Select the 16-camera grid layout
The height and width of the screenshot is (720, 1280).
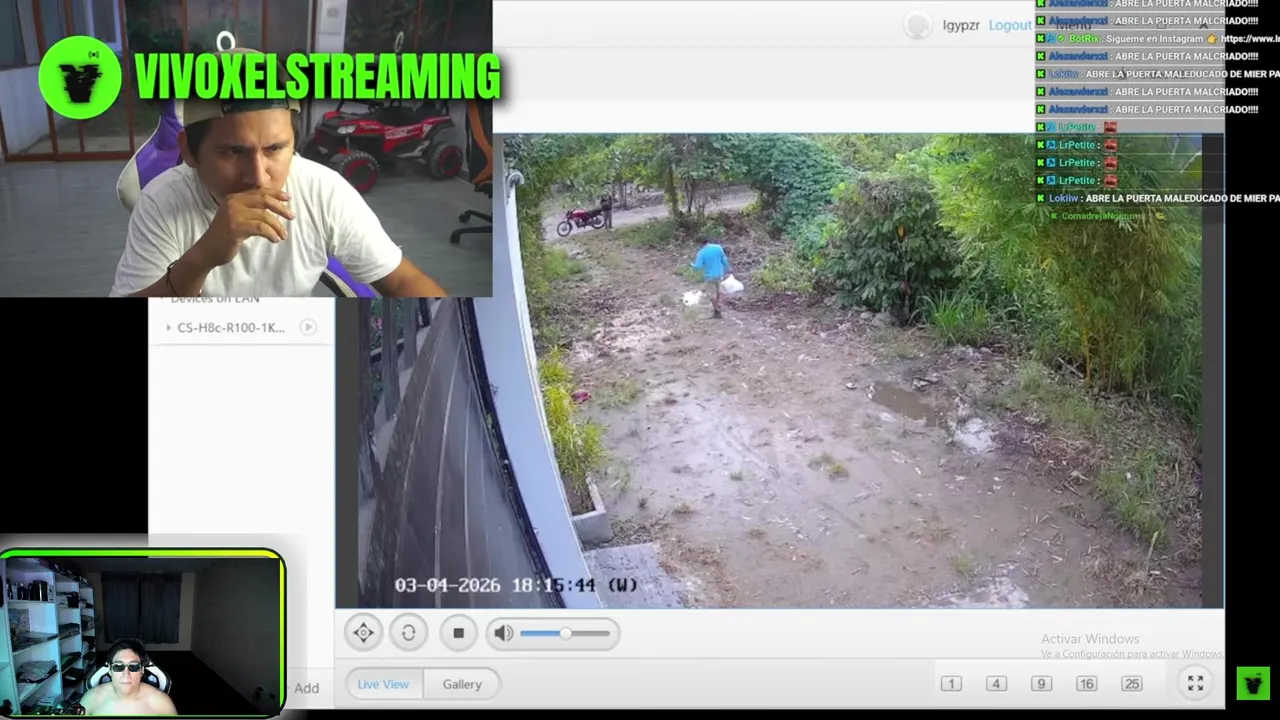point(1086,684)
